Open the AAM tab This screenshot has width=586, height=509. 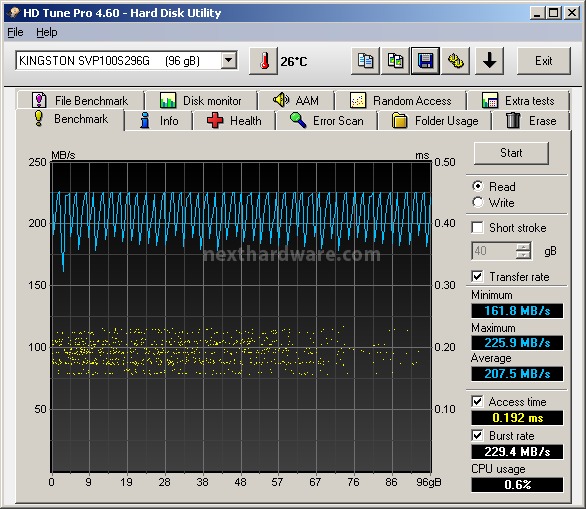(x=296, y=101)
